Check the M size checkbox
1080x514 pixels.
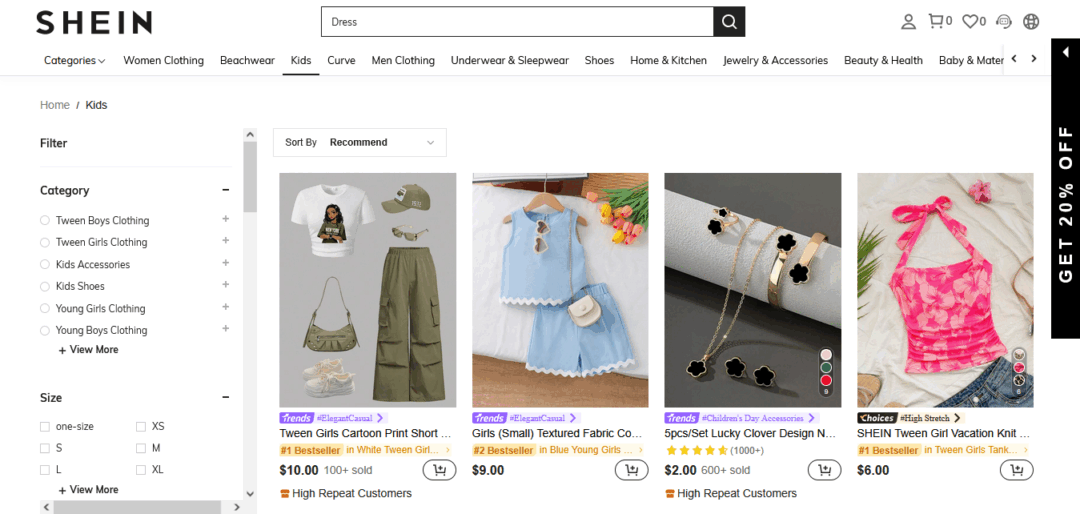141,449
